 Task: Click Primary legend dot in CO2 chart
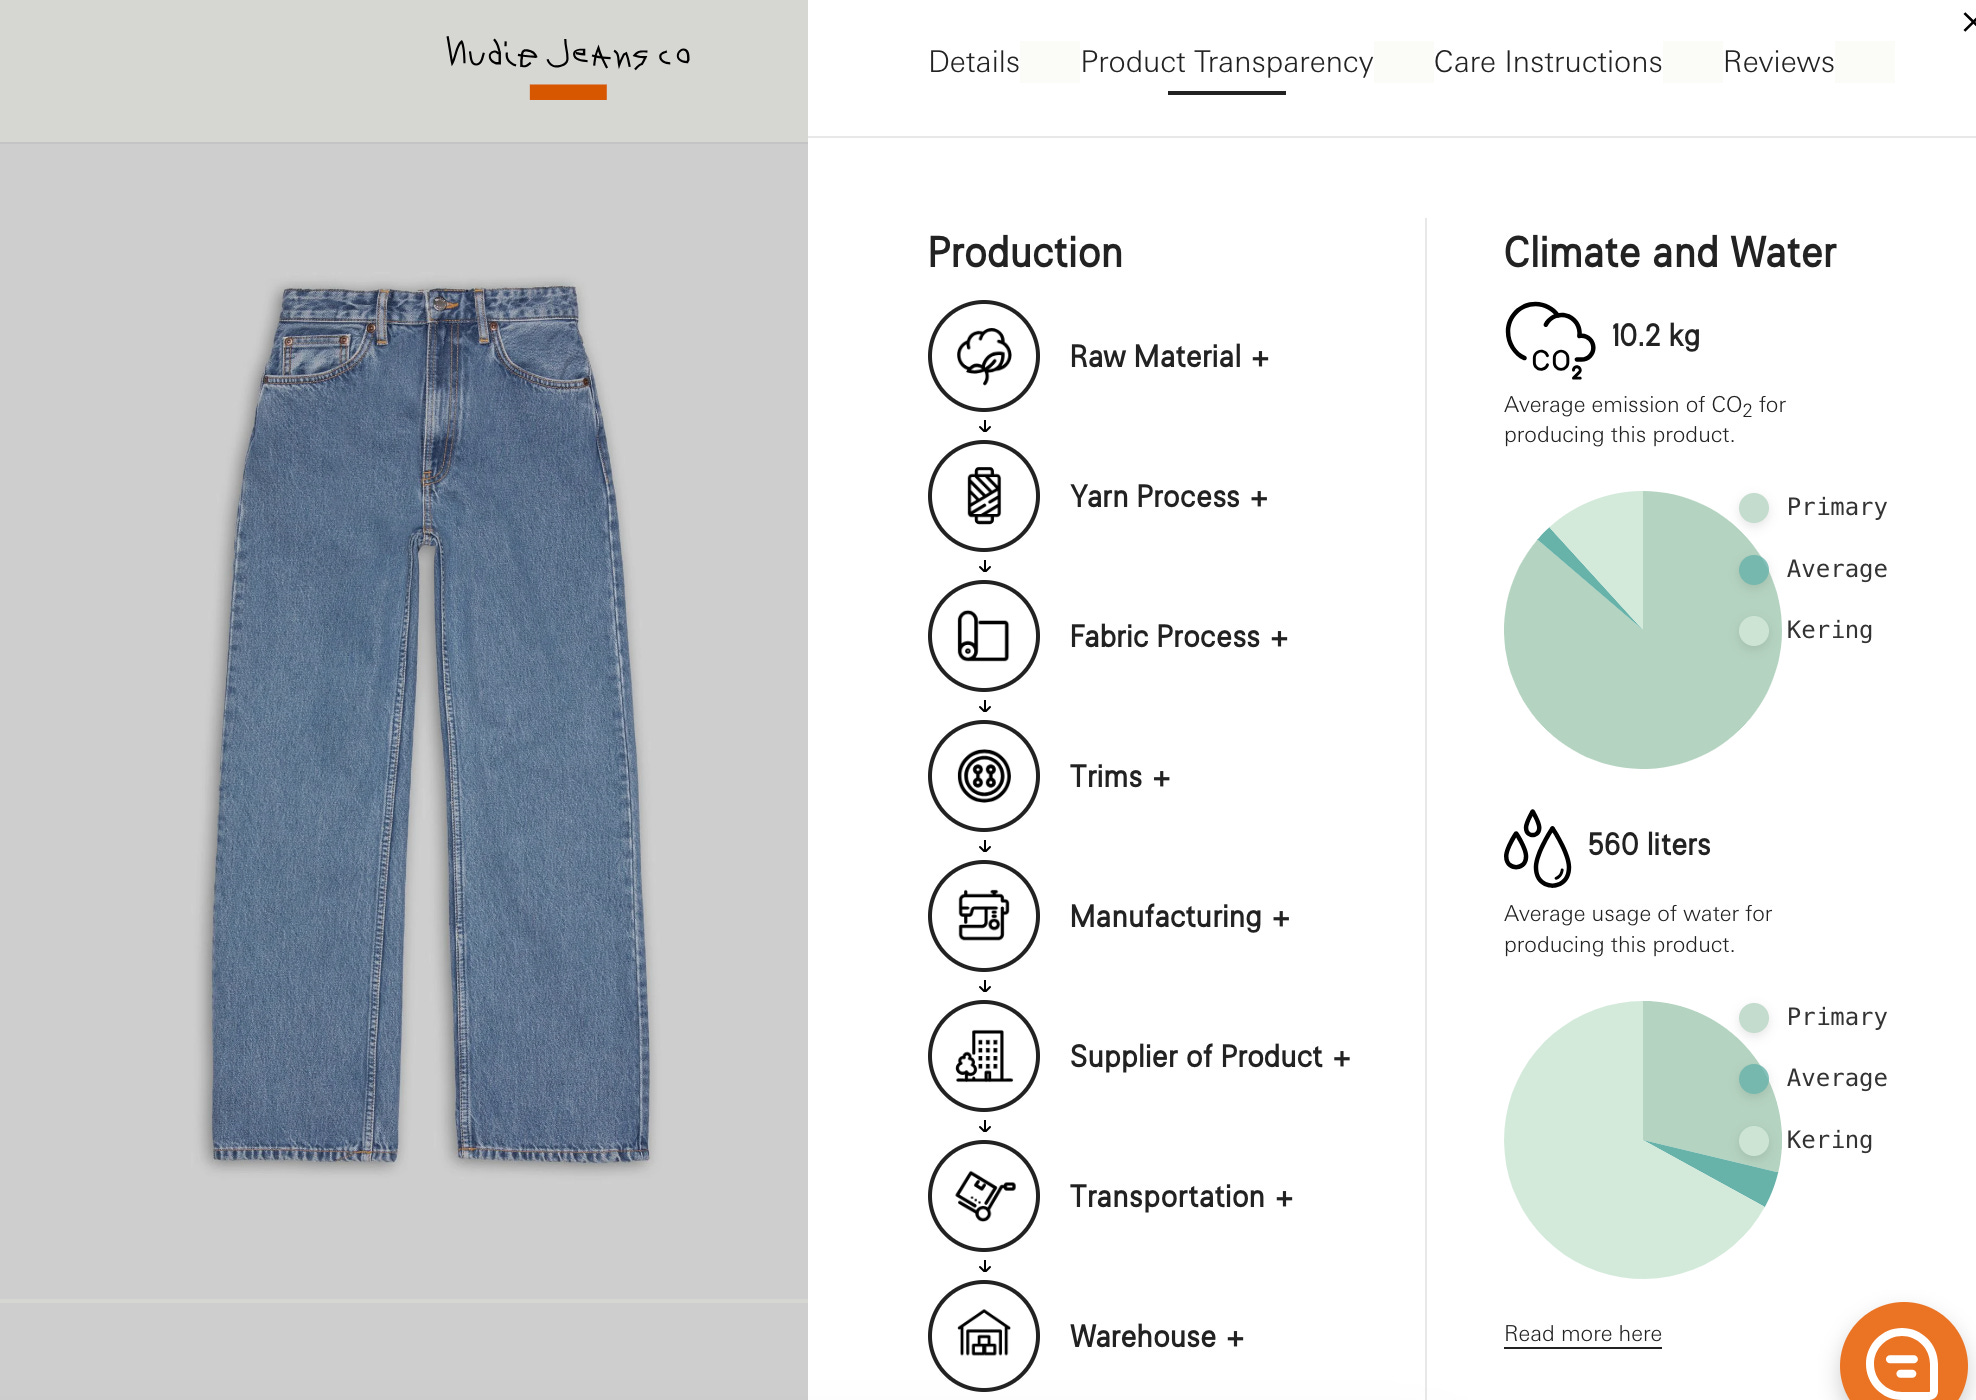1754,507
